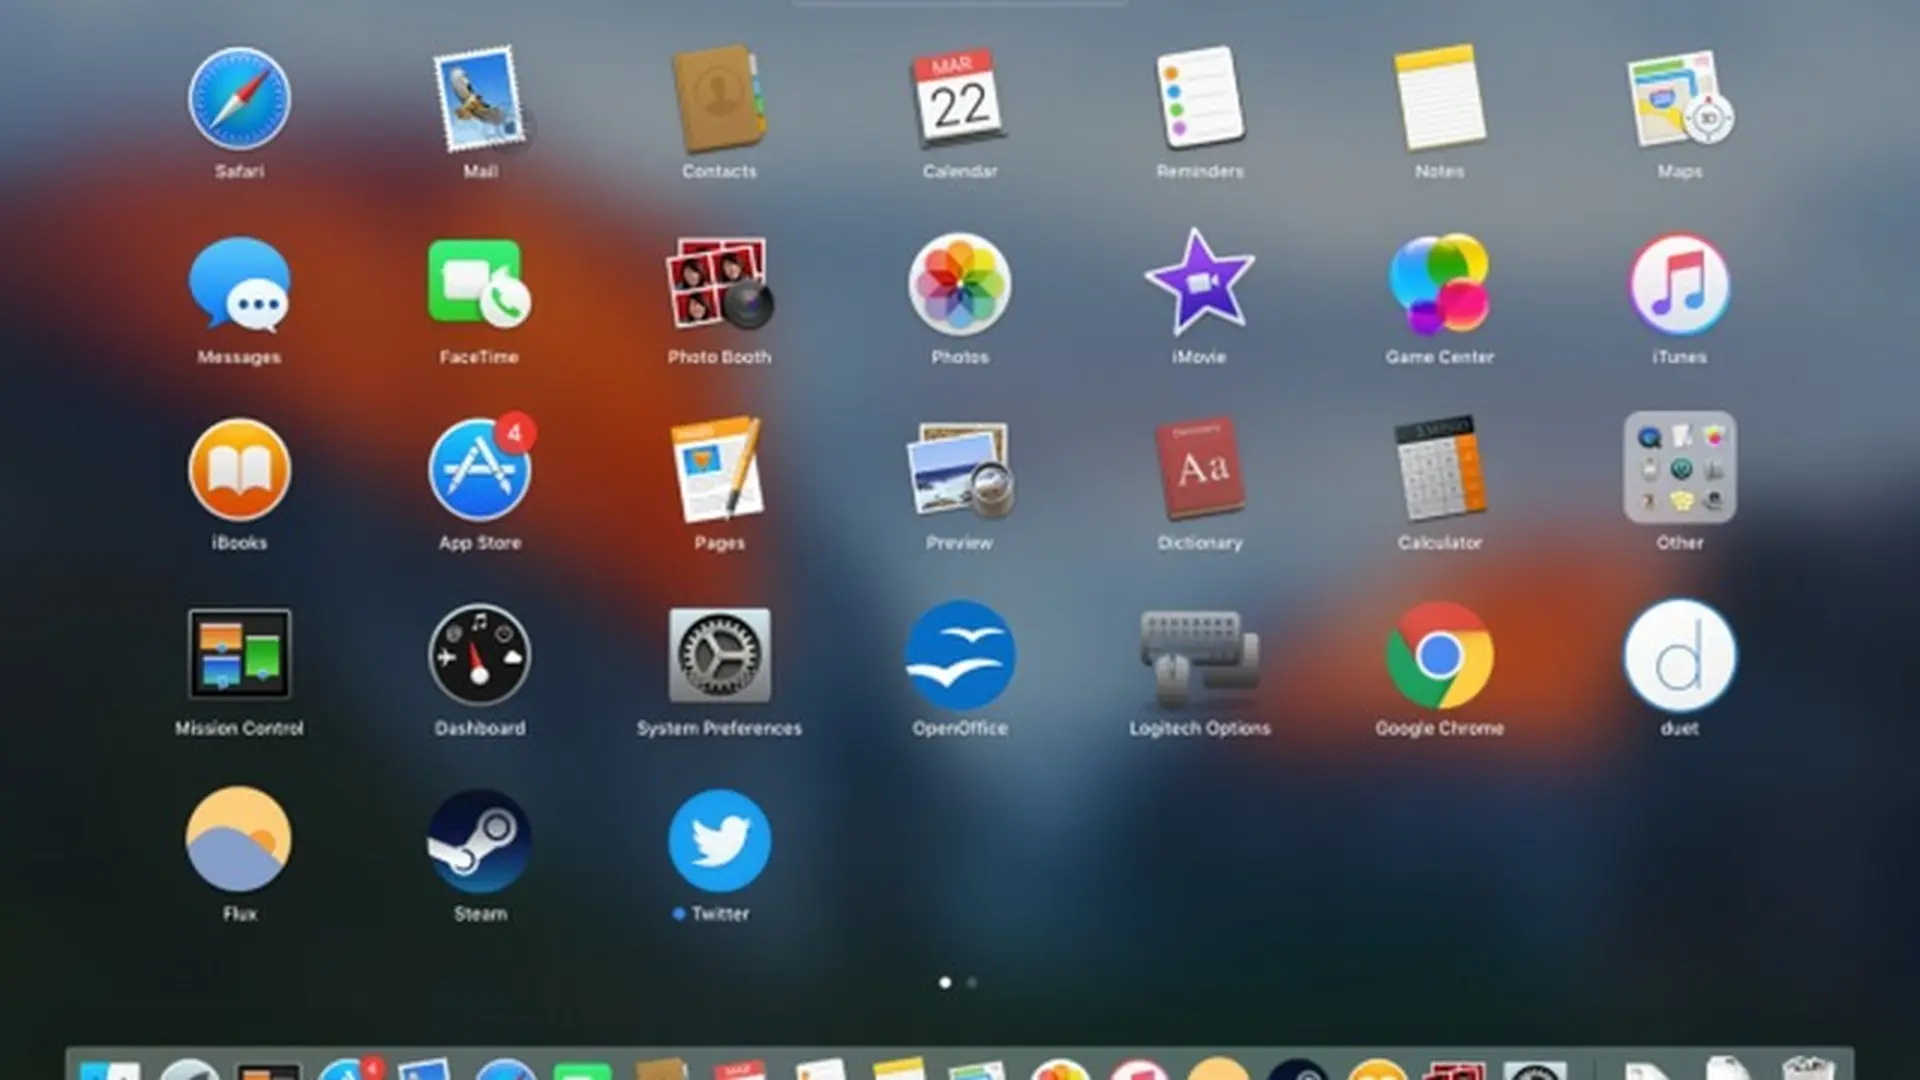Screen dimensions: 1920x1080
Task: Switch to second Launchpad page dot
Action: (x=972, y=983)
